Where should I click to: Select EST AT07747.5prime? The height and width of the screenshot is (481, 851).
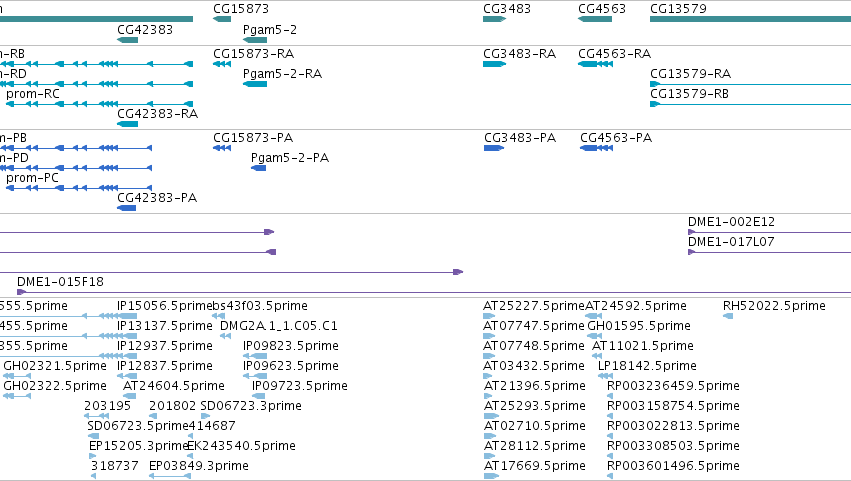click(489, 336)
